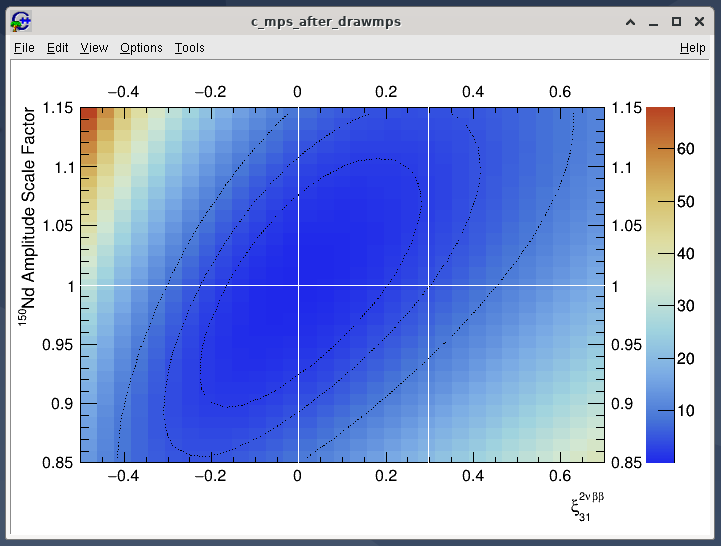
Task: Click the 1.05 label on the right axis
Action: pyautogui.click(x=626, y=226)
